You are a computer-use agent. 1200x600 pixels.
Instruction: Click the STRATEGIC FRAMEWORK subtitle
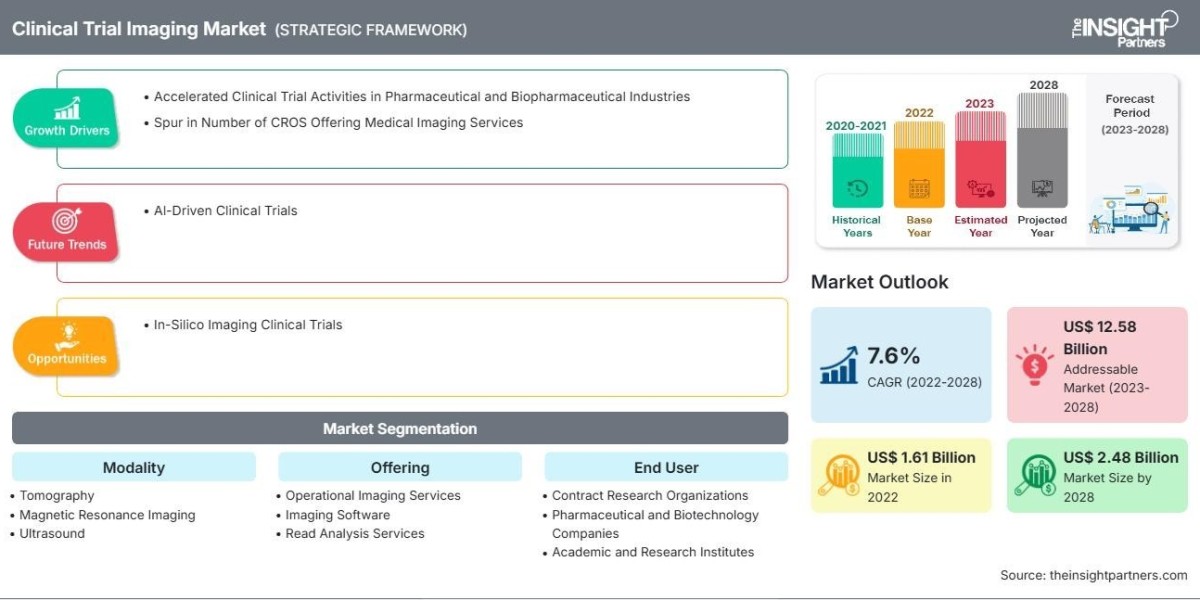[371, 30]
